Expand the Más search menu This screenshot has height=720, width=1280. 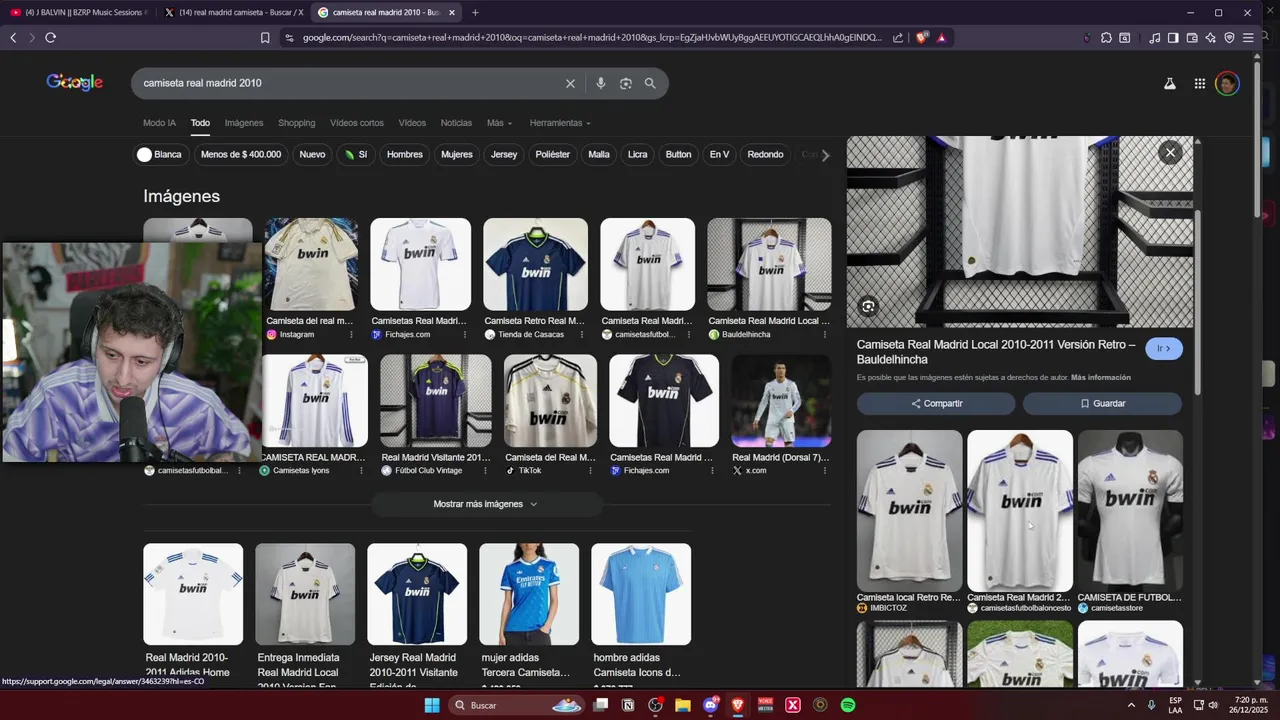(x=499, y=123)
